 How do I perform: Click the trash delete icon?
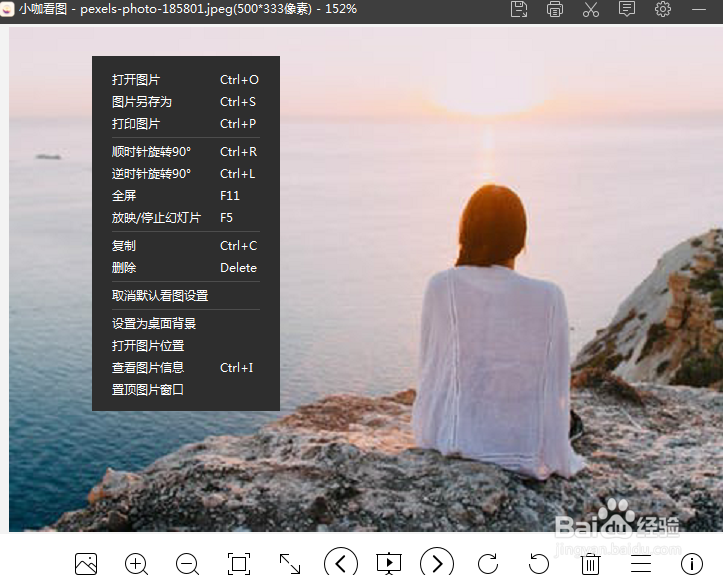tap(590, 563)
